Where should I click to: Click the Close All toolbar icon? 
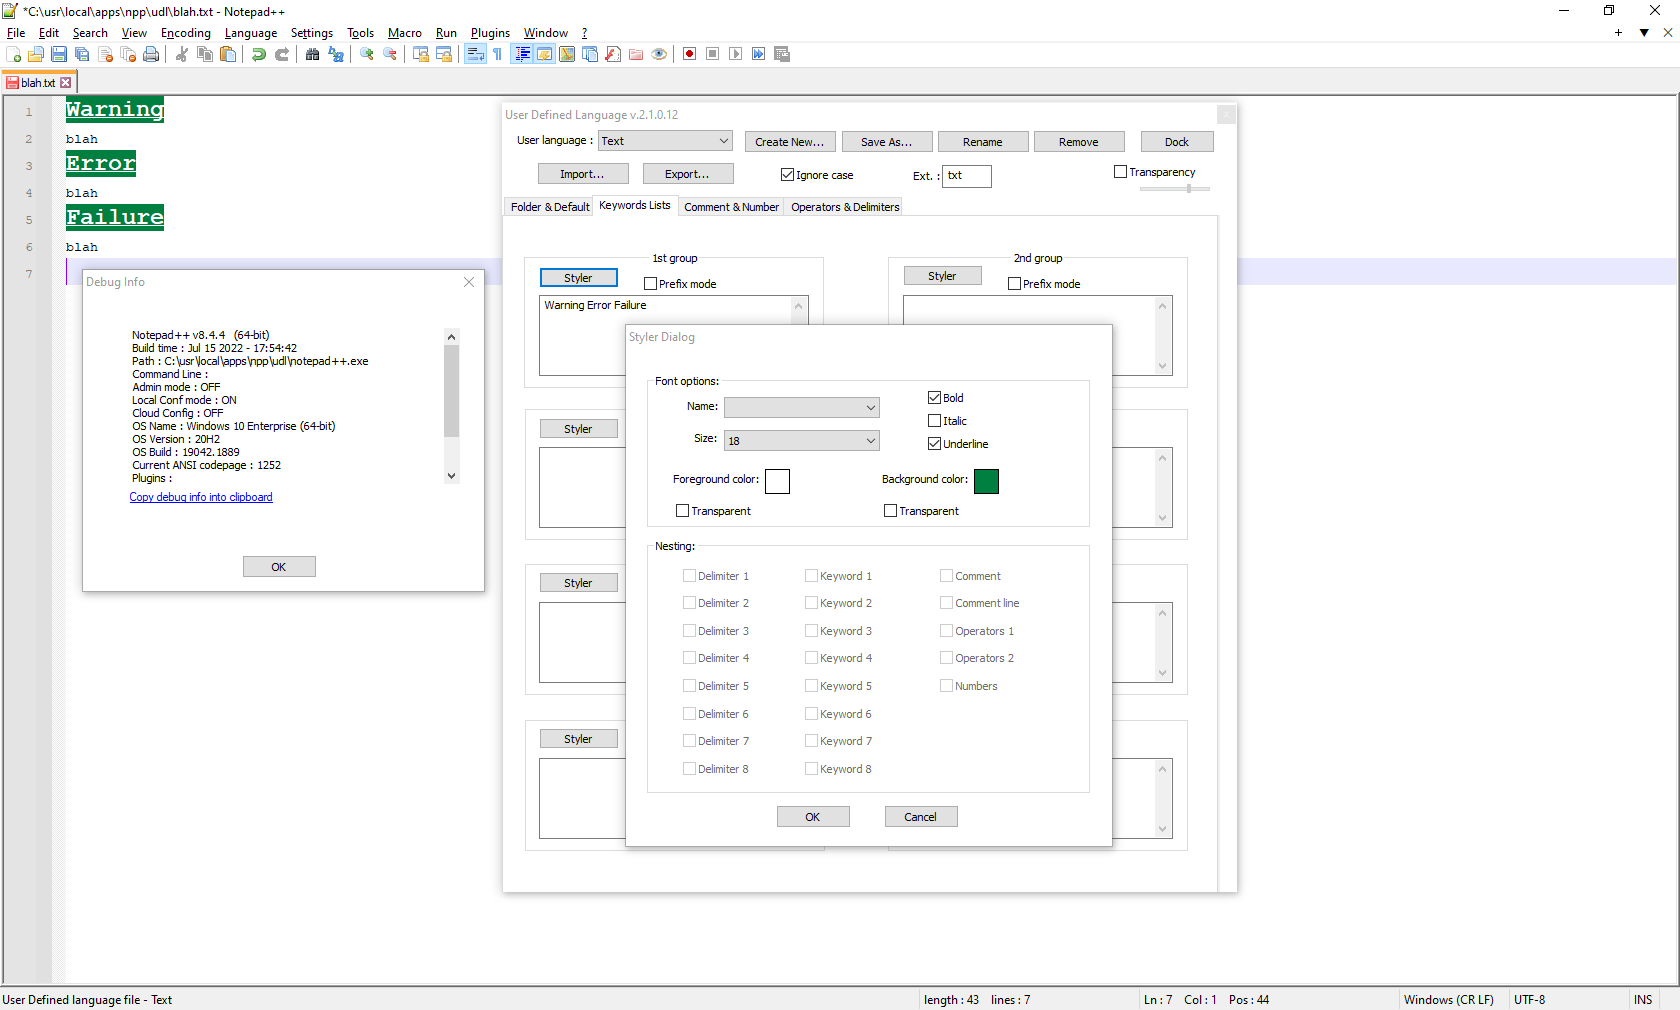point(128,54)
